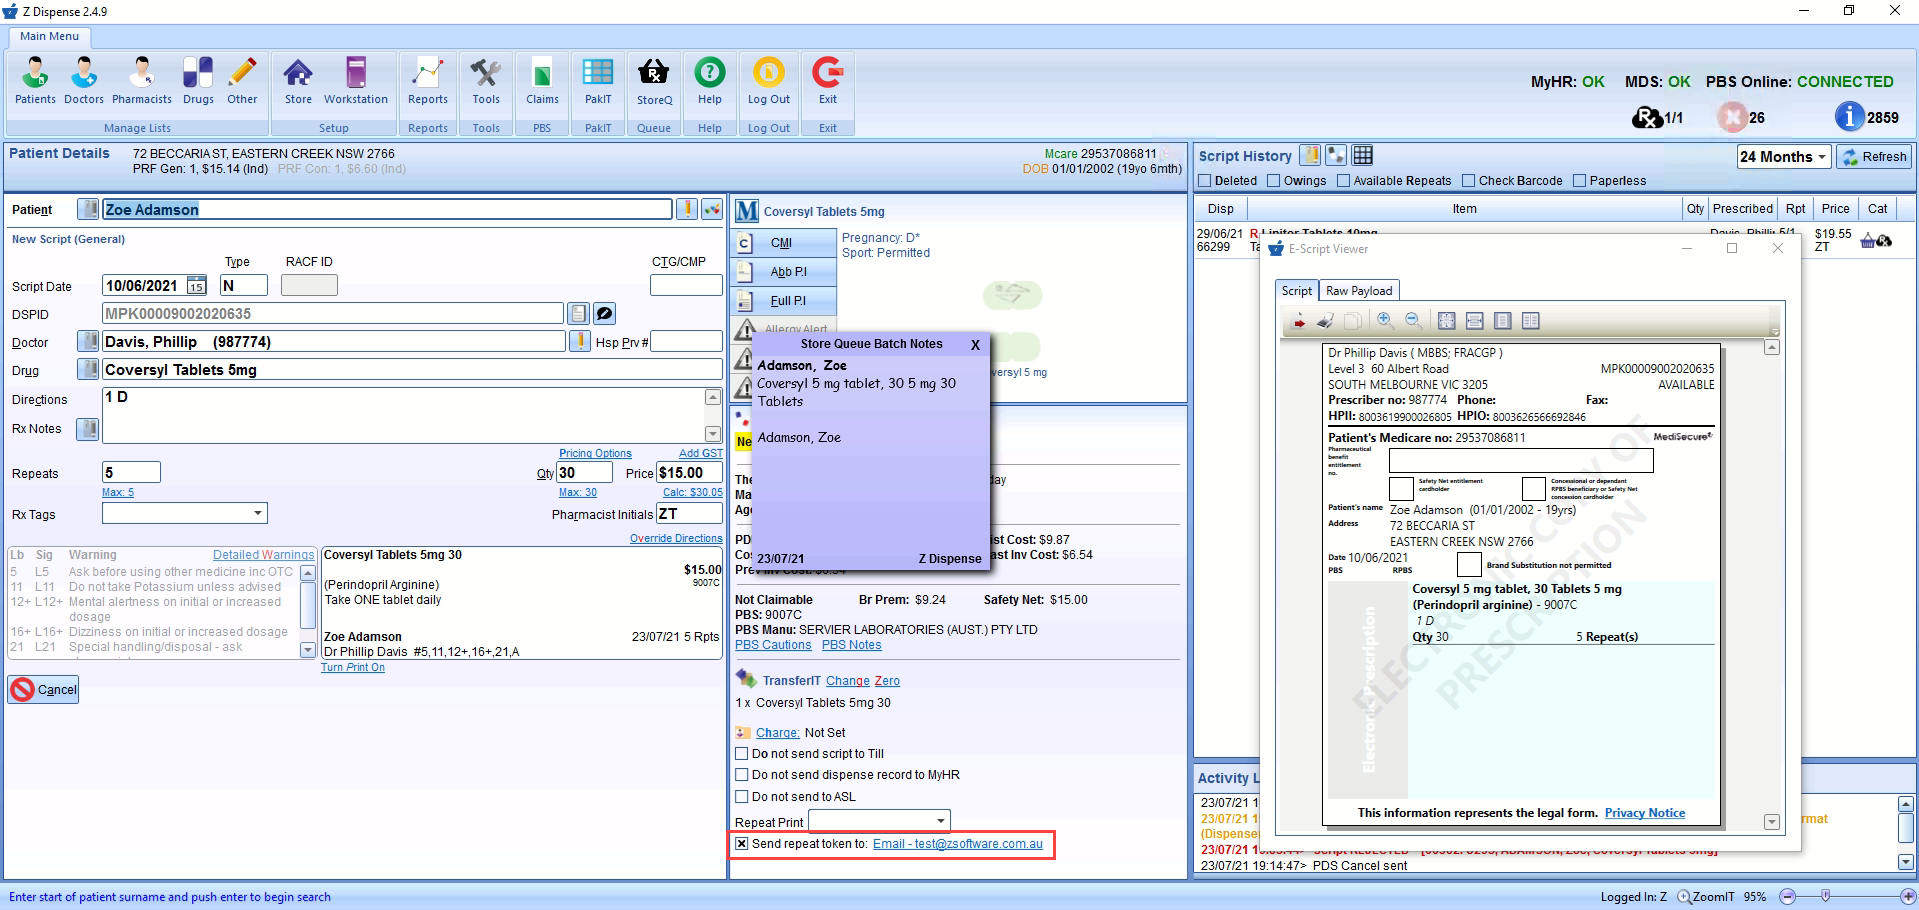Image resolution: width=1919 pixels, height=910 pixels.
Task: Click the Refresh button
Action: tap(1875, 157)
